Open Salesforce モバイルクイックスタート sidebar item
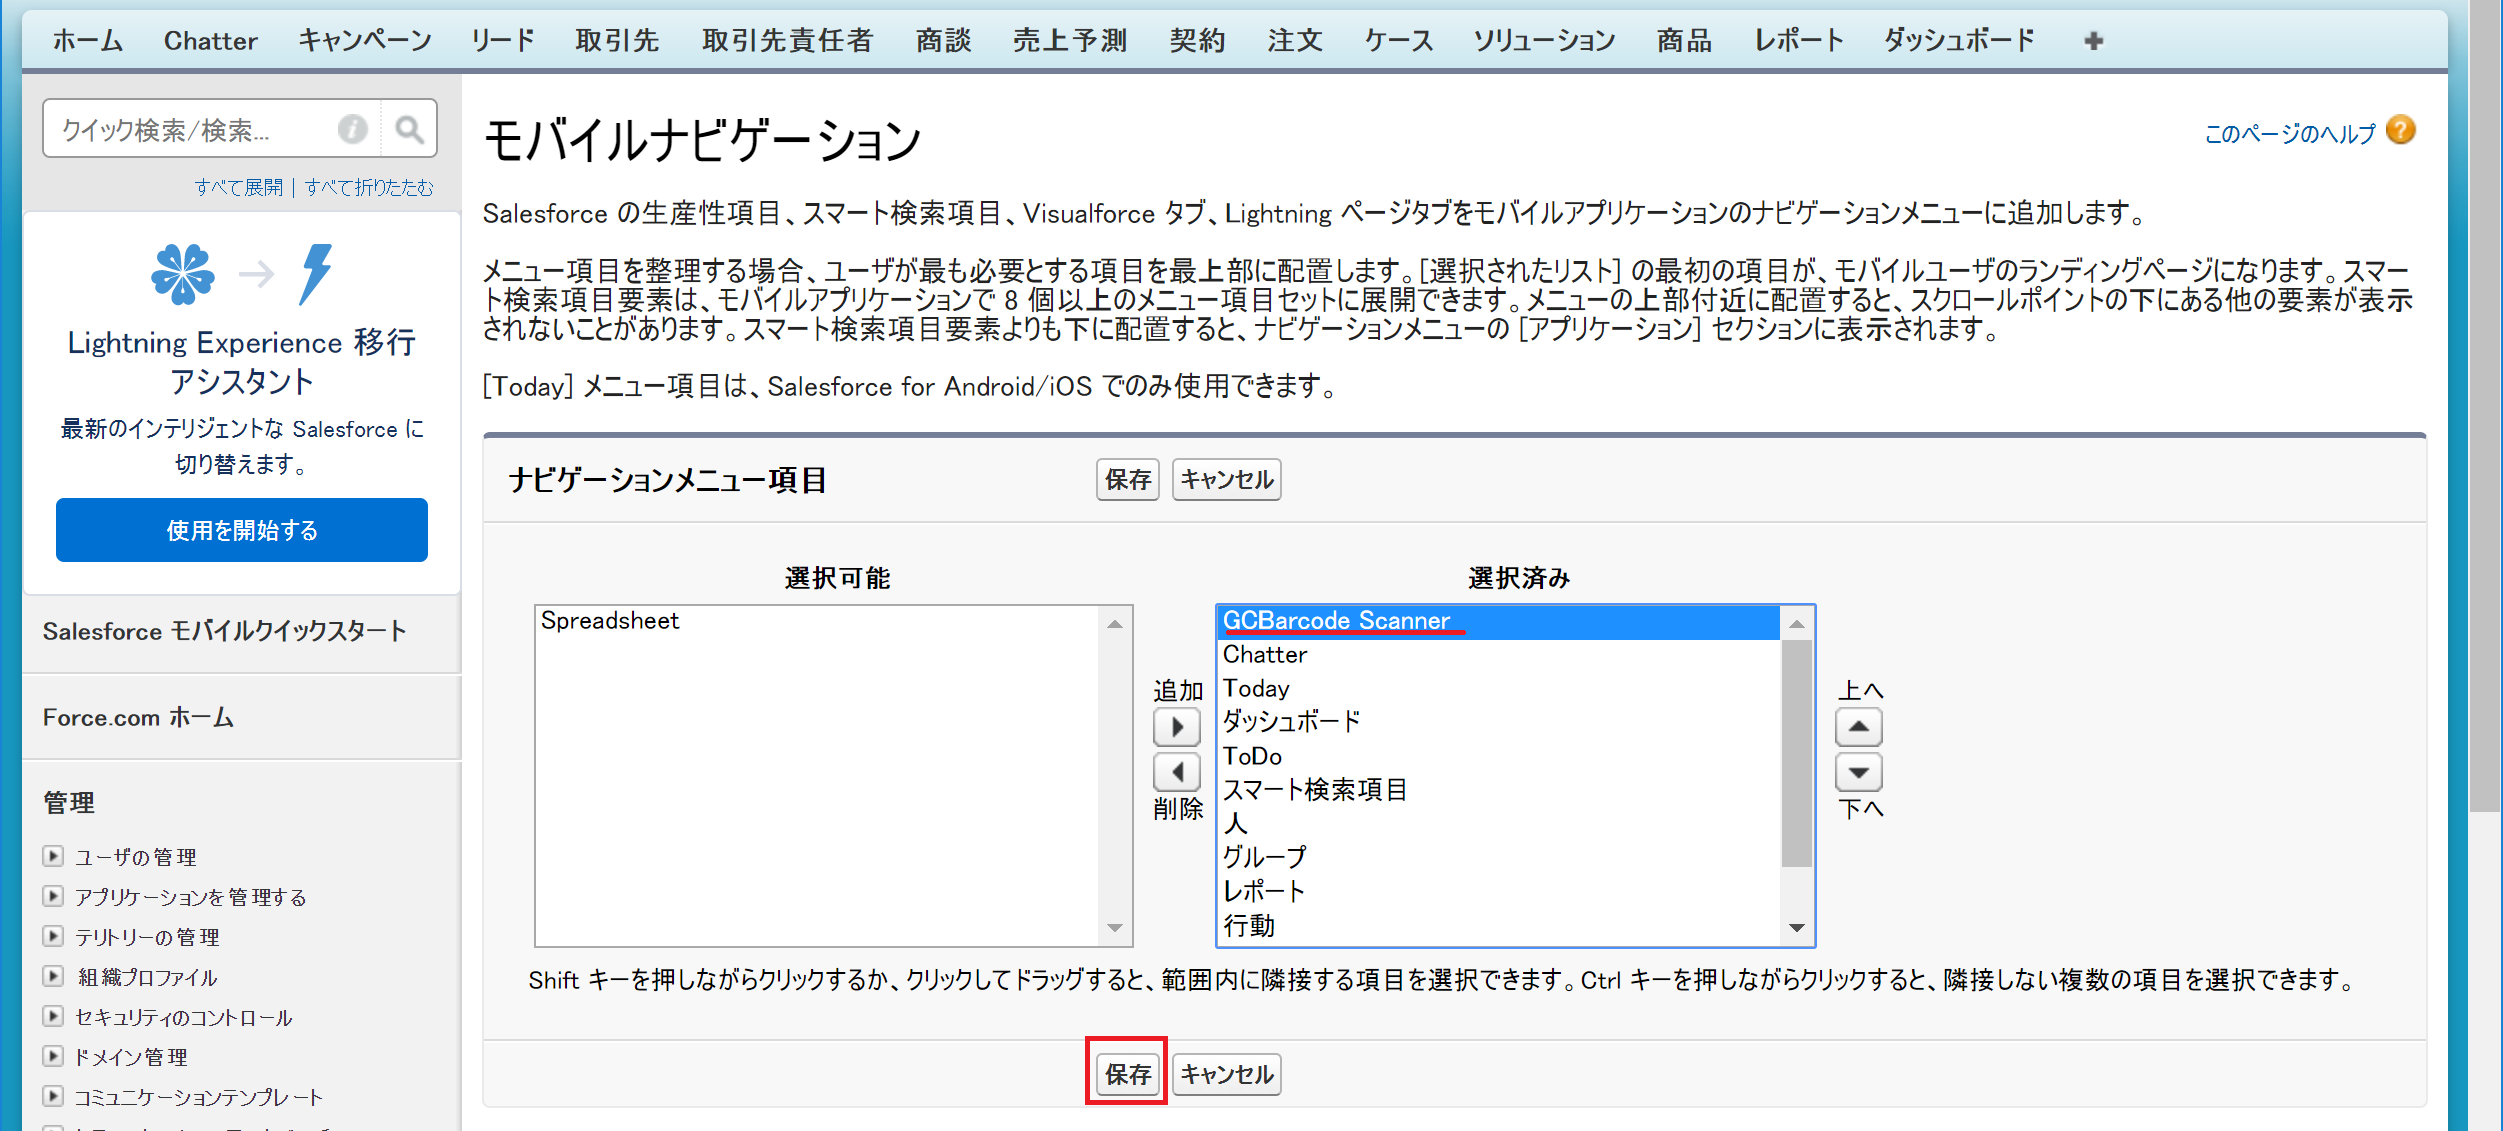Screen dimensions: 2503x1131 (225, 631)
